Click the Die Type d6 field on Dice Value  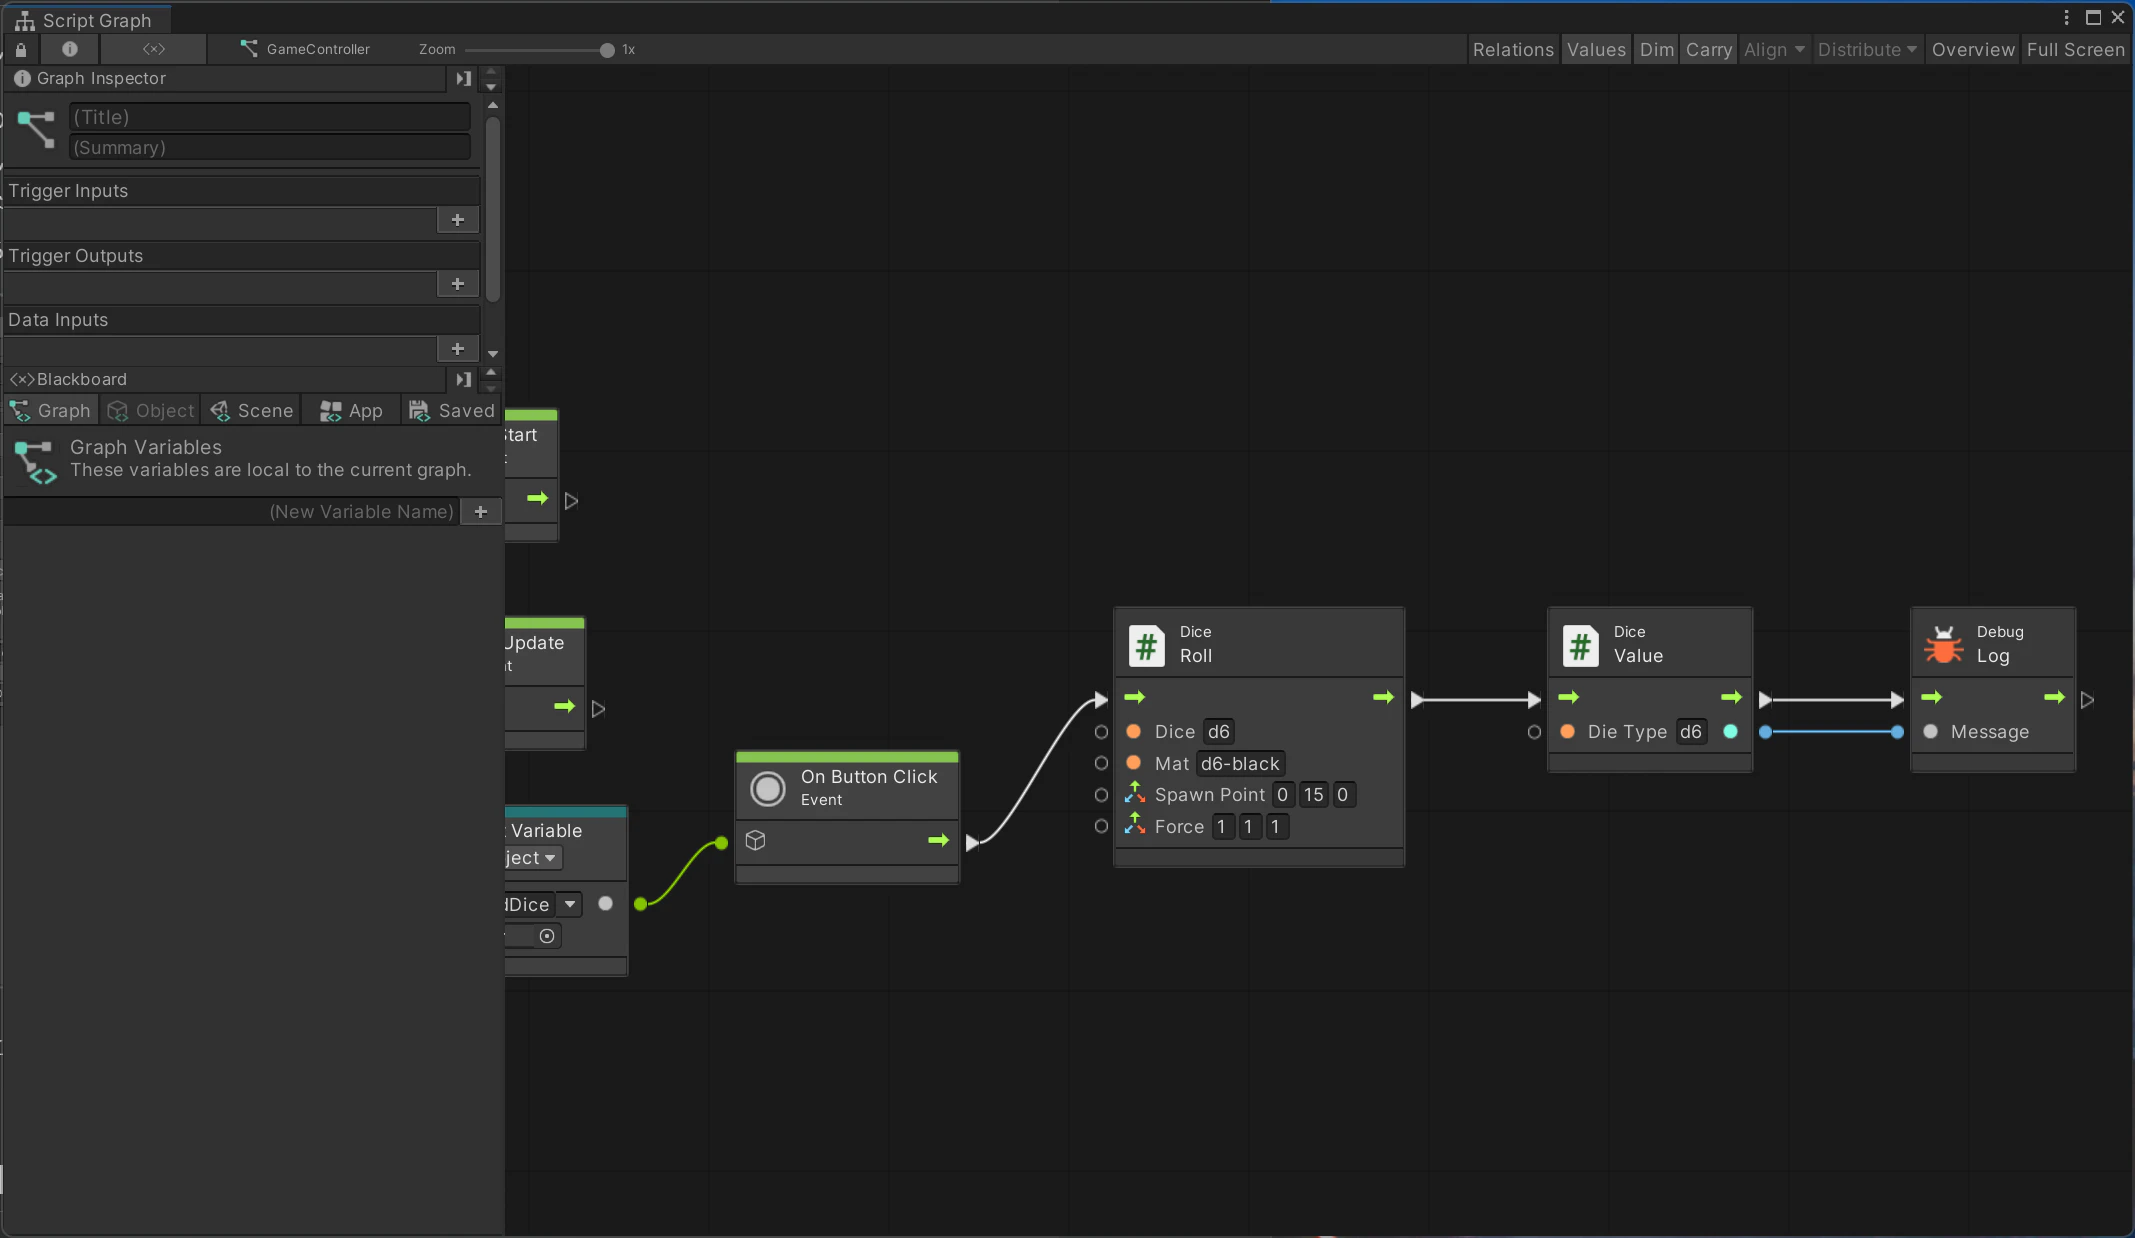coord(1691,732)
